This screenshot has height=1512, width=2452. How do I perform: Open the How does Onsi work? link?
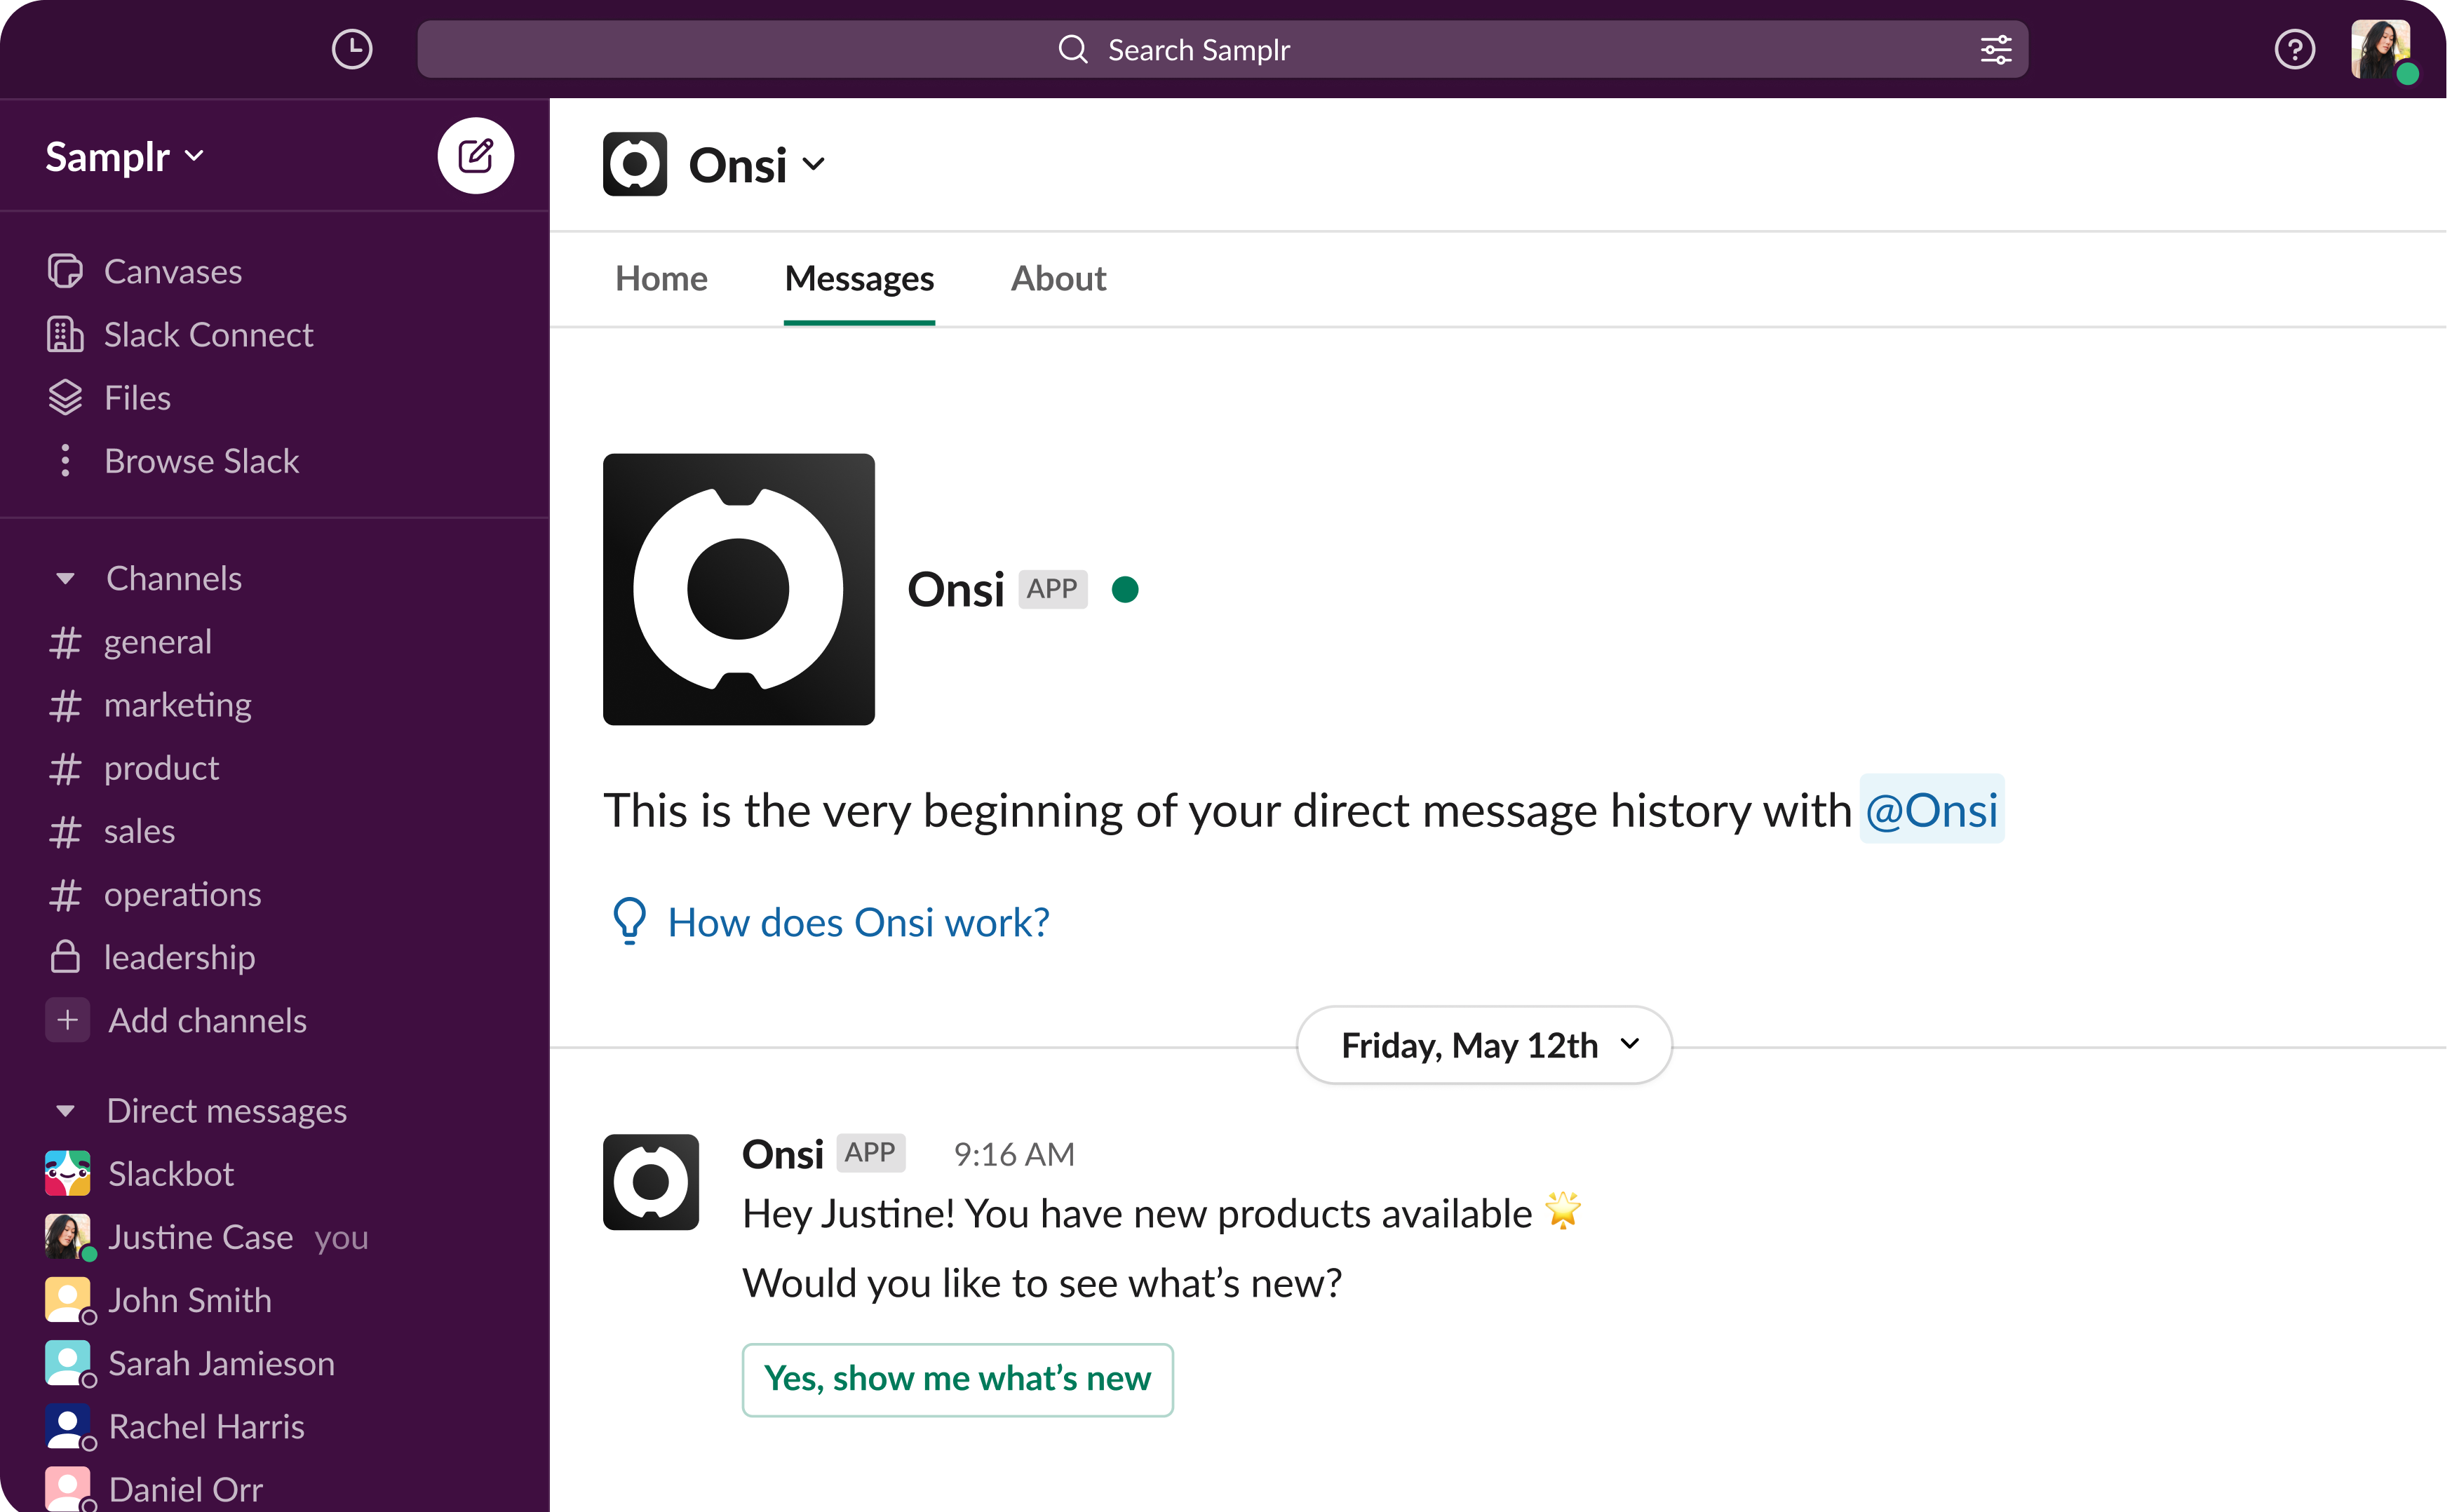click(858, 922)
